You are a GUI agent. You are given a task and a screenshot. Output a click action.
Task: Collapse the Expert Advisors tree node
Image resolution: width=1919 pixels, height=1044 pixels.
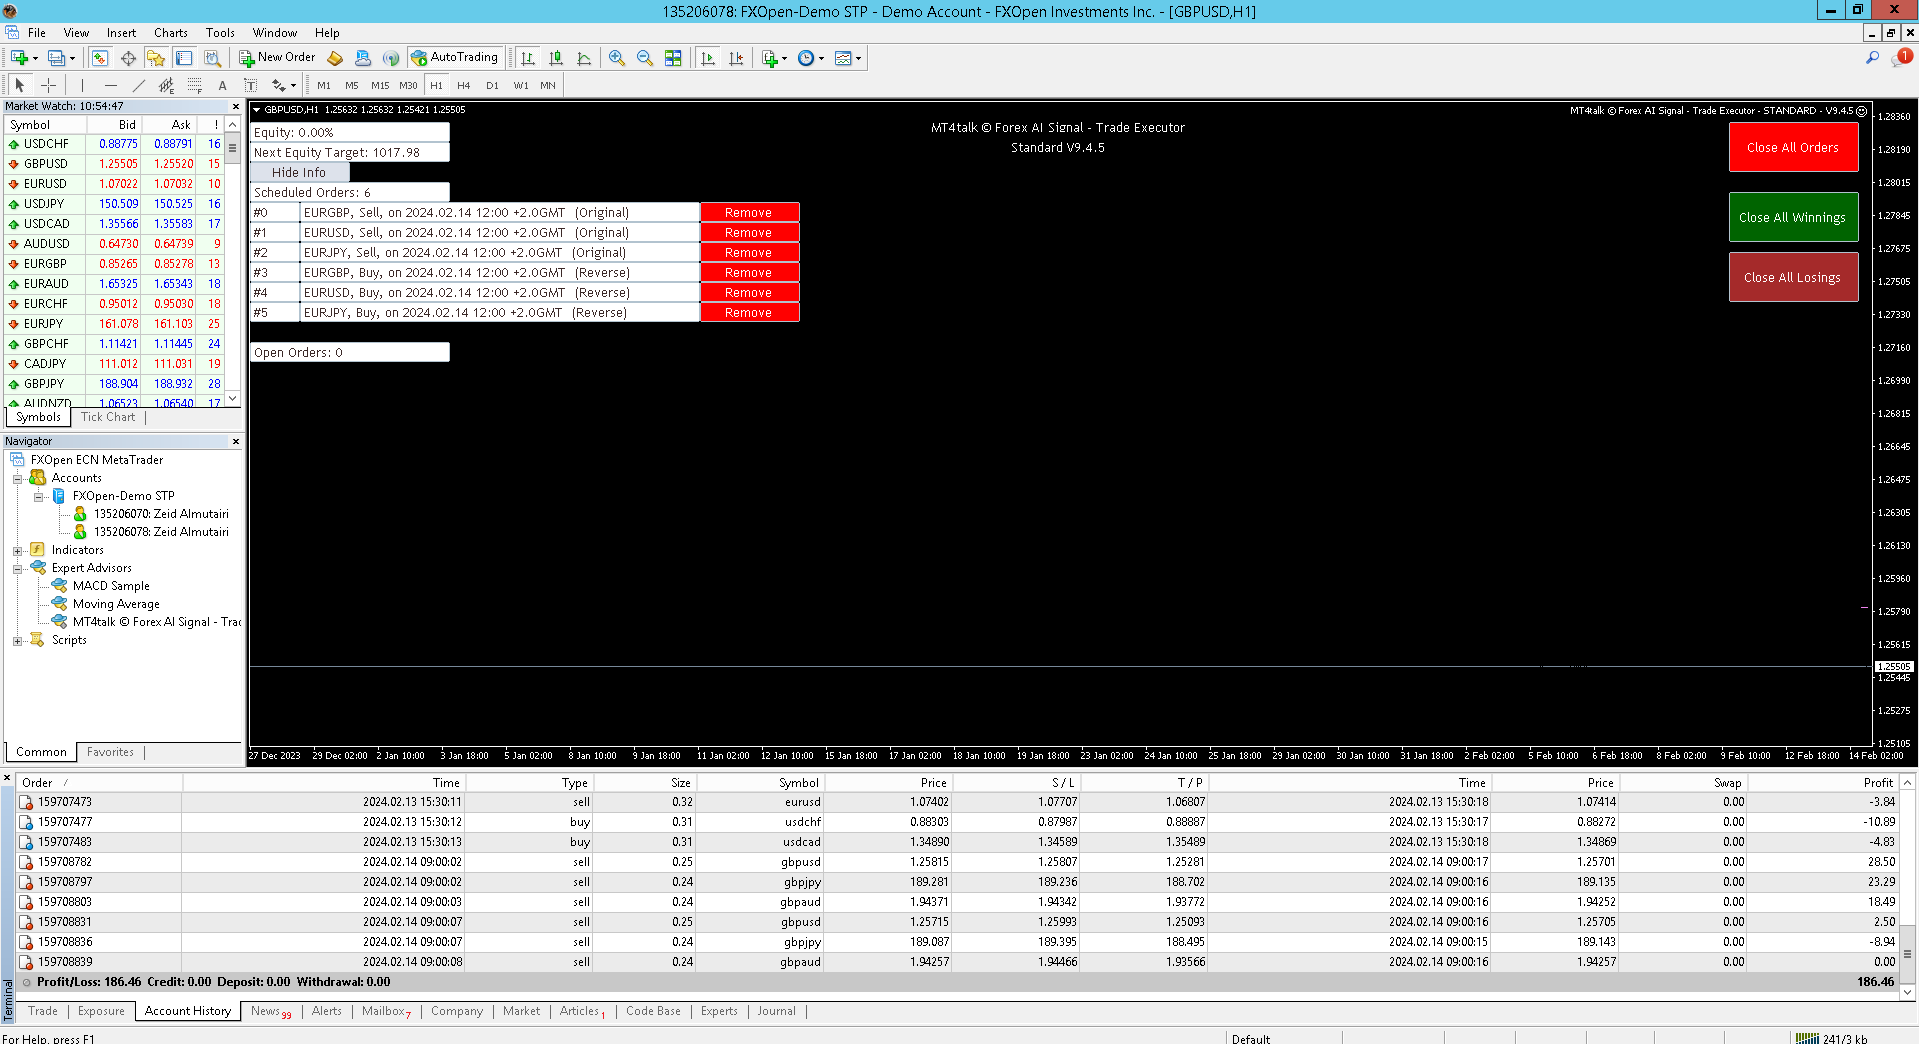click(x=17, y=568)
